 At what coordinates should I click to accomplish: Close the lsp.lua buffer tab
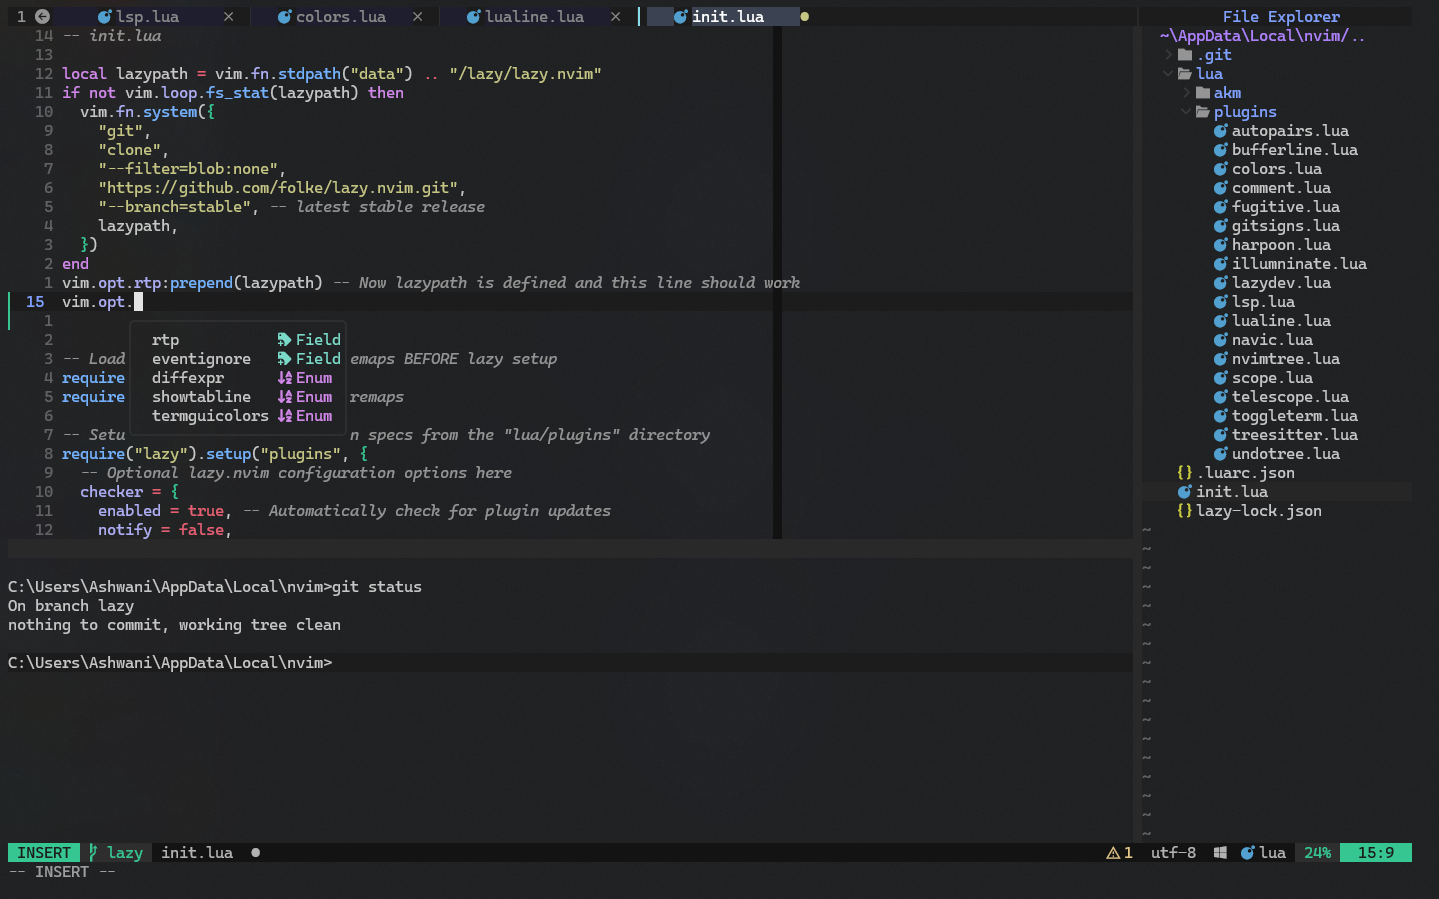[228, 17]
